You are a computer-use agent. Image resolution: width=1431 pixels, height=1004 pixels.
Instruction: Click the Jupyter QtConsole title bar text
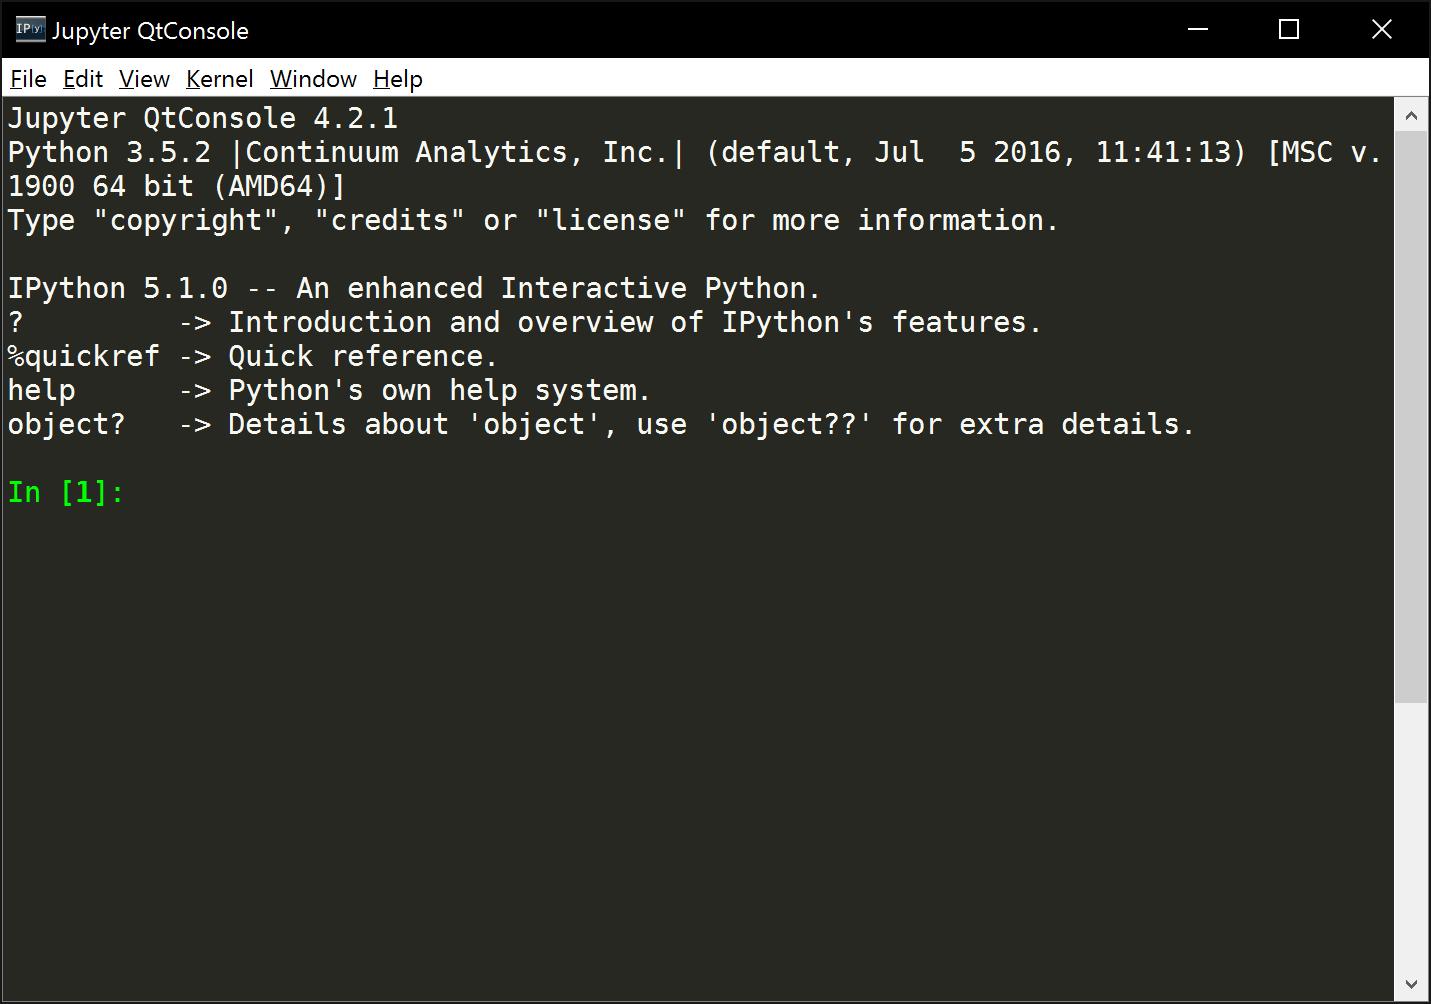click(x=150, y=31)
